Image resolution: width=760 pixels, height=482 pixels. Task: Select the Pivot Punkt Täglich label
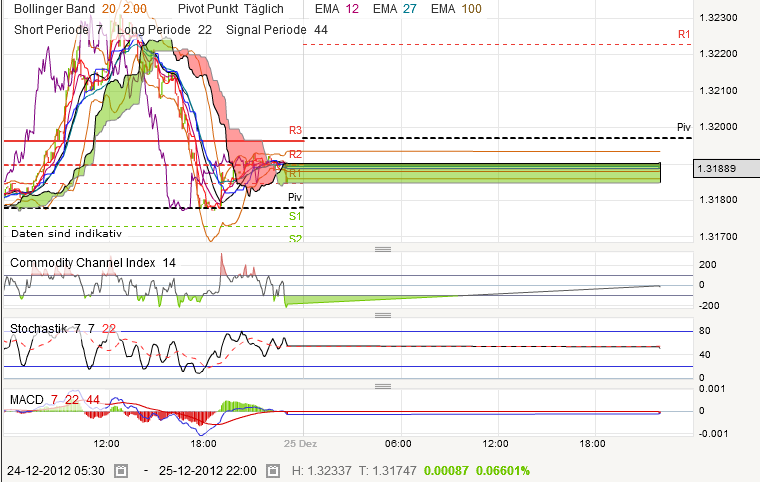[x=231, y=9]
